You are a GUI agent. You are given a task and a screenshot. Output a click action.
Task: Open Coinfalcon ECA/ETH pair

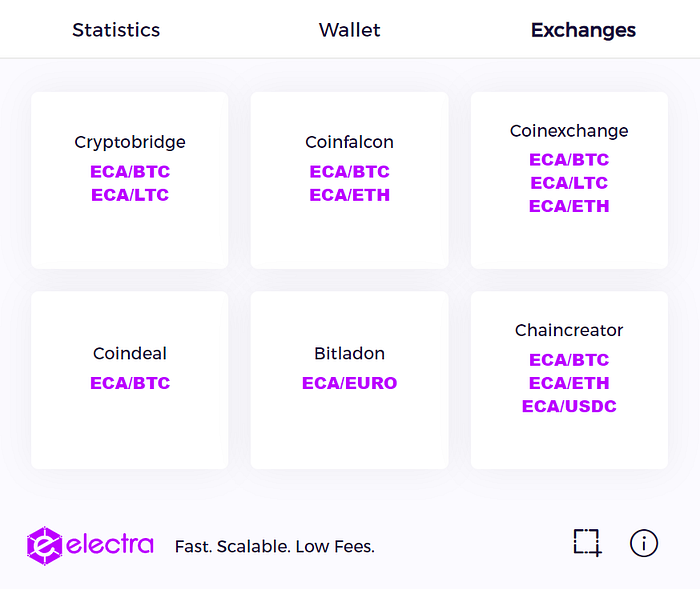350,195
